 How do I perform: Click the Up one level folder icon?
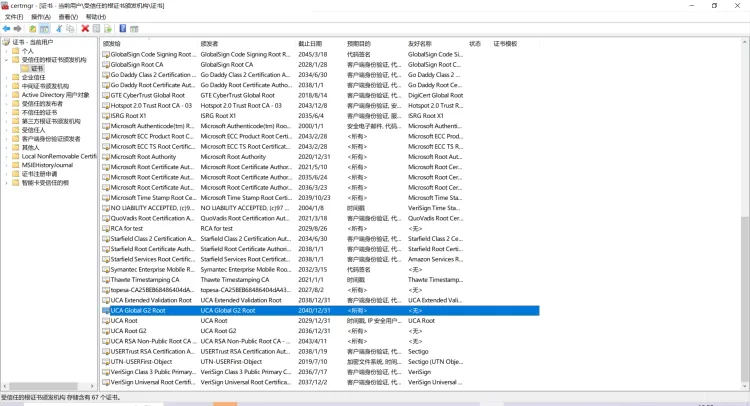tap(32, 28)
